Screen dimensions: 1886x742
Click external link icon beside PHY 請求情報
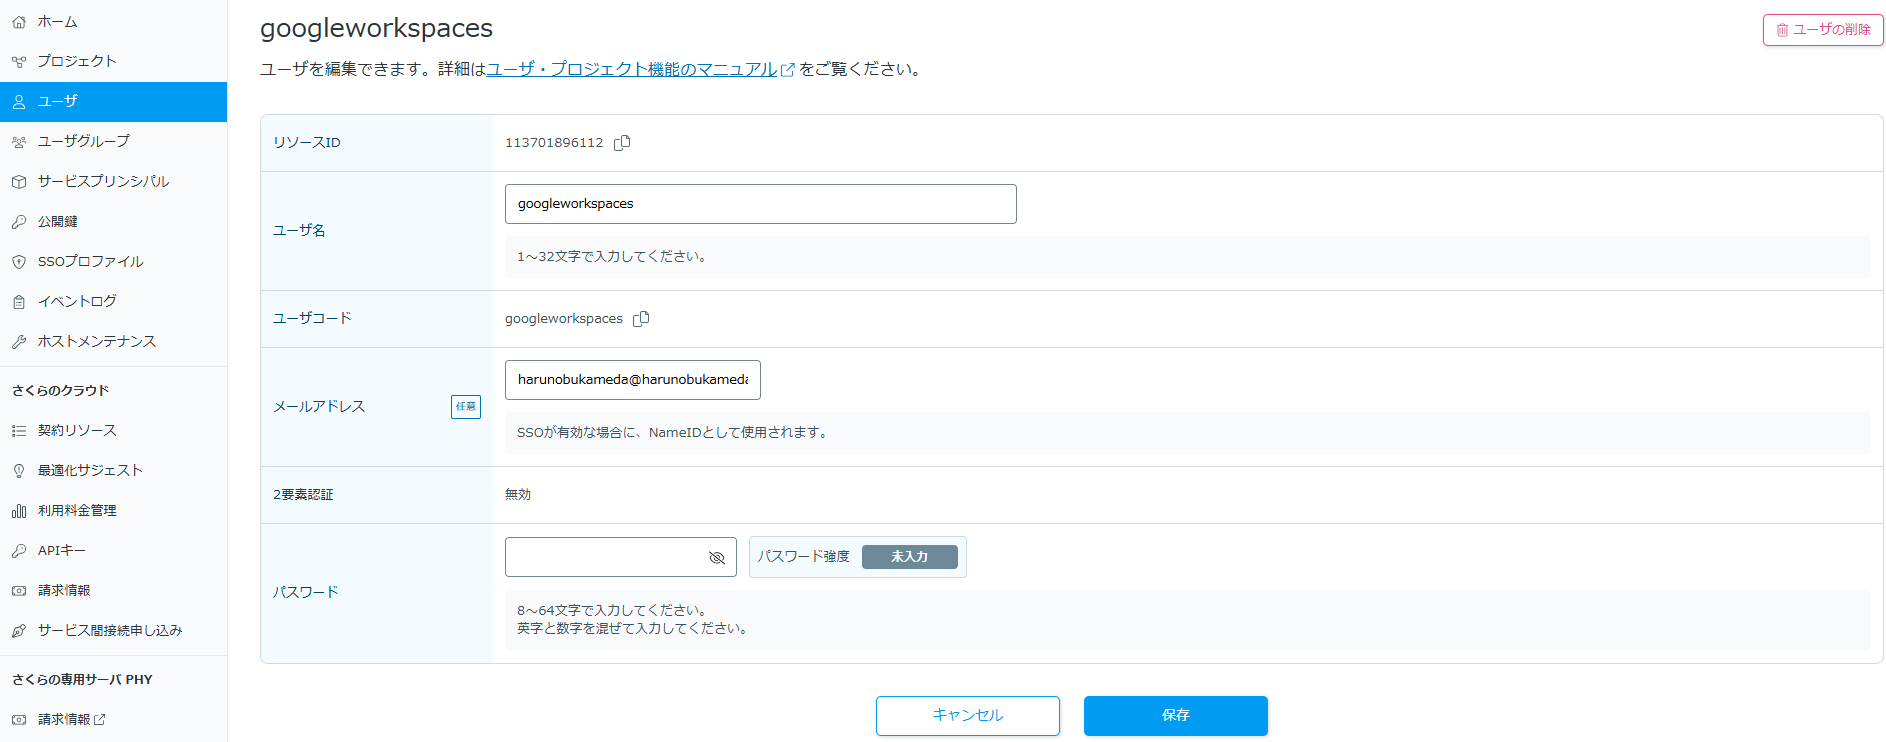[x=99, y=720]
